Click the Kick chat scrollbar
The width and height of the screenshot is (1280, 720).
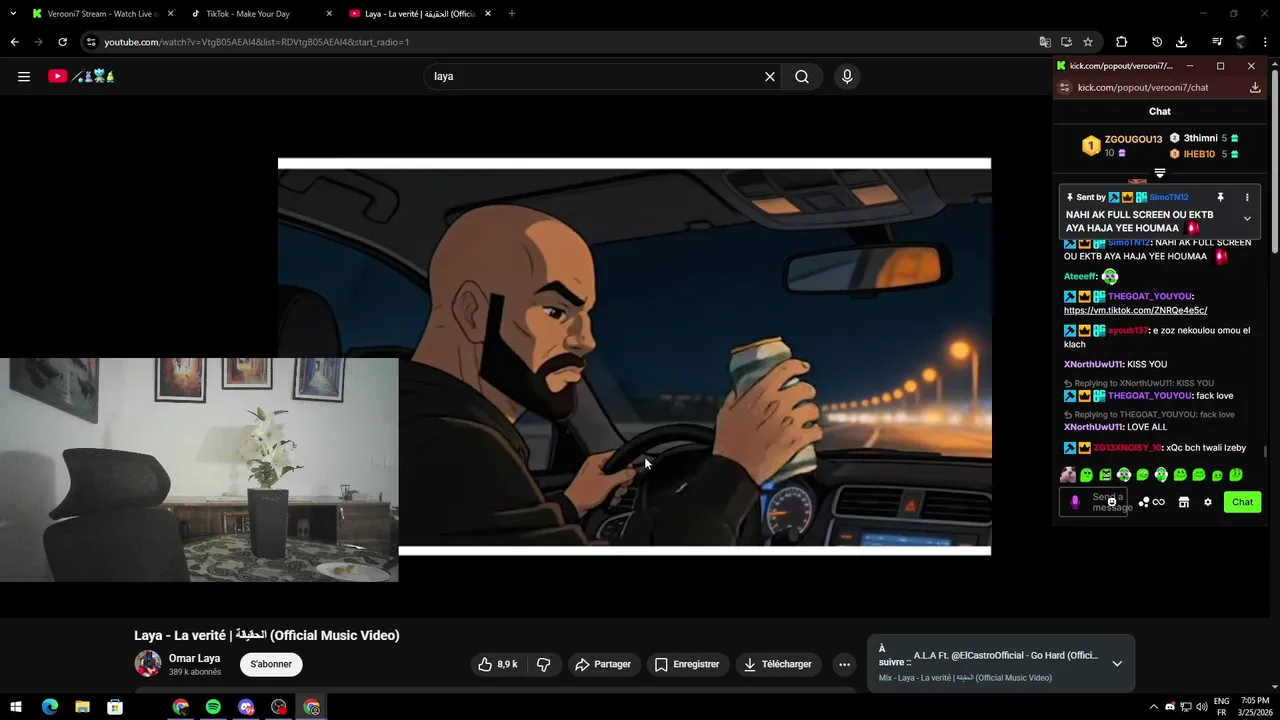click(1265, 453)
